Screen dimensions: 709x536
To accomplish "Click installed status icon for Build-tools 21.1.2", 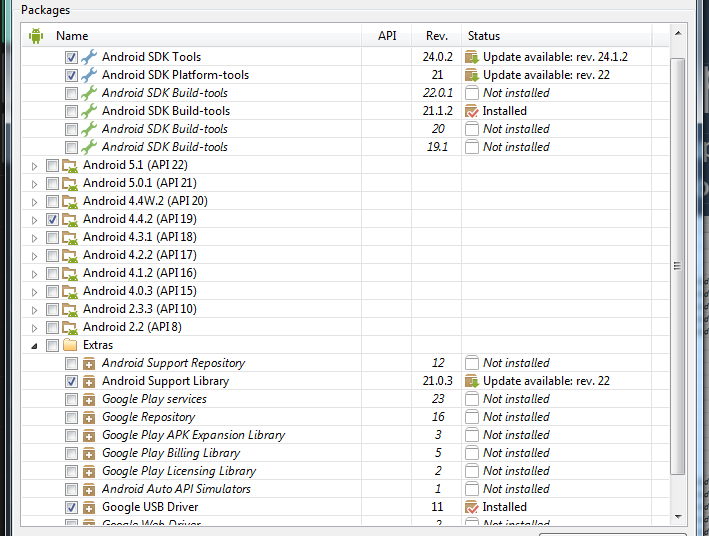I will pos(472,111).
